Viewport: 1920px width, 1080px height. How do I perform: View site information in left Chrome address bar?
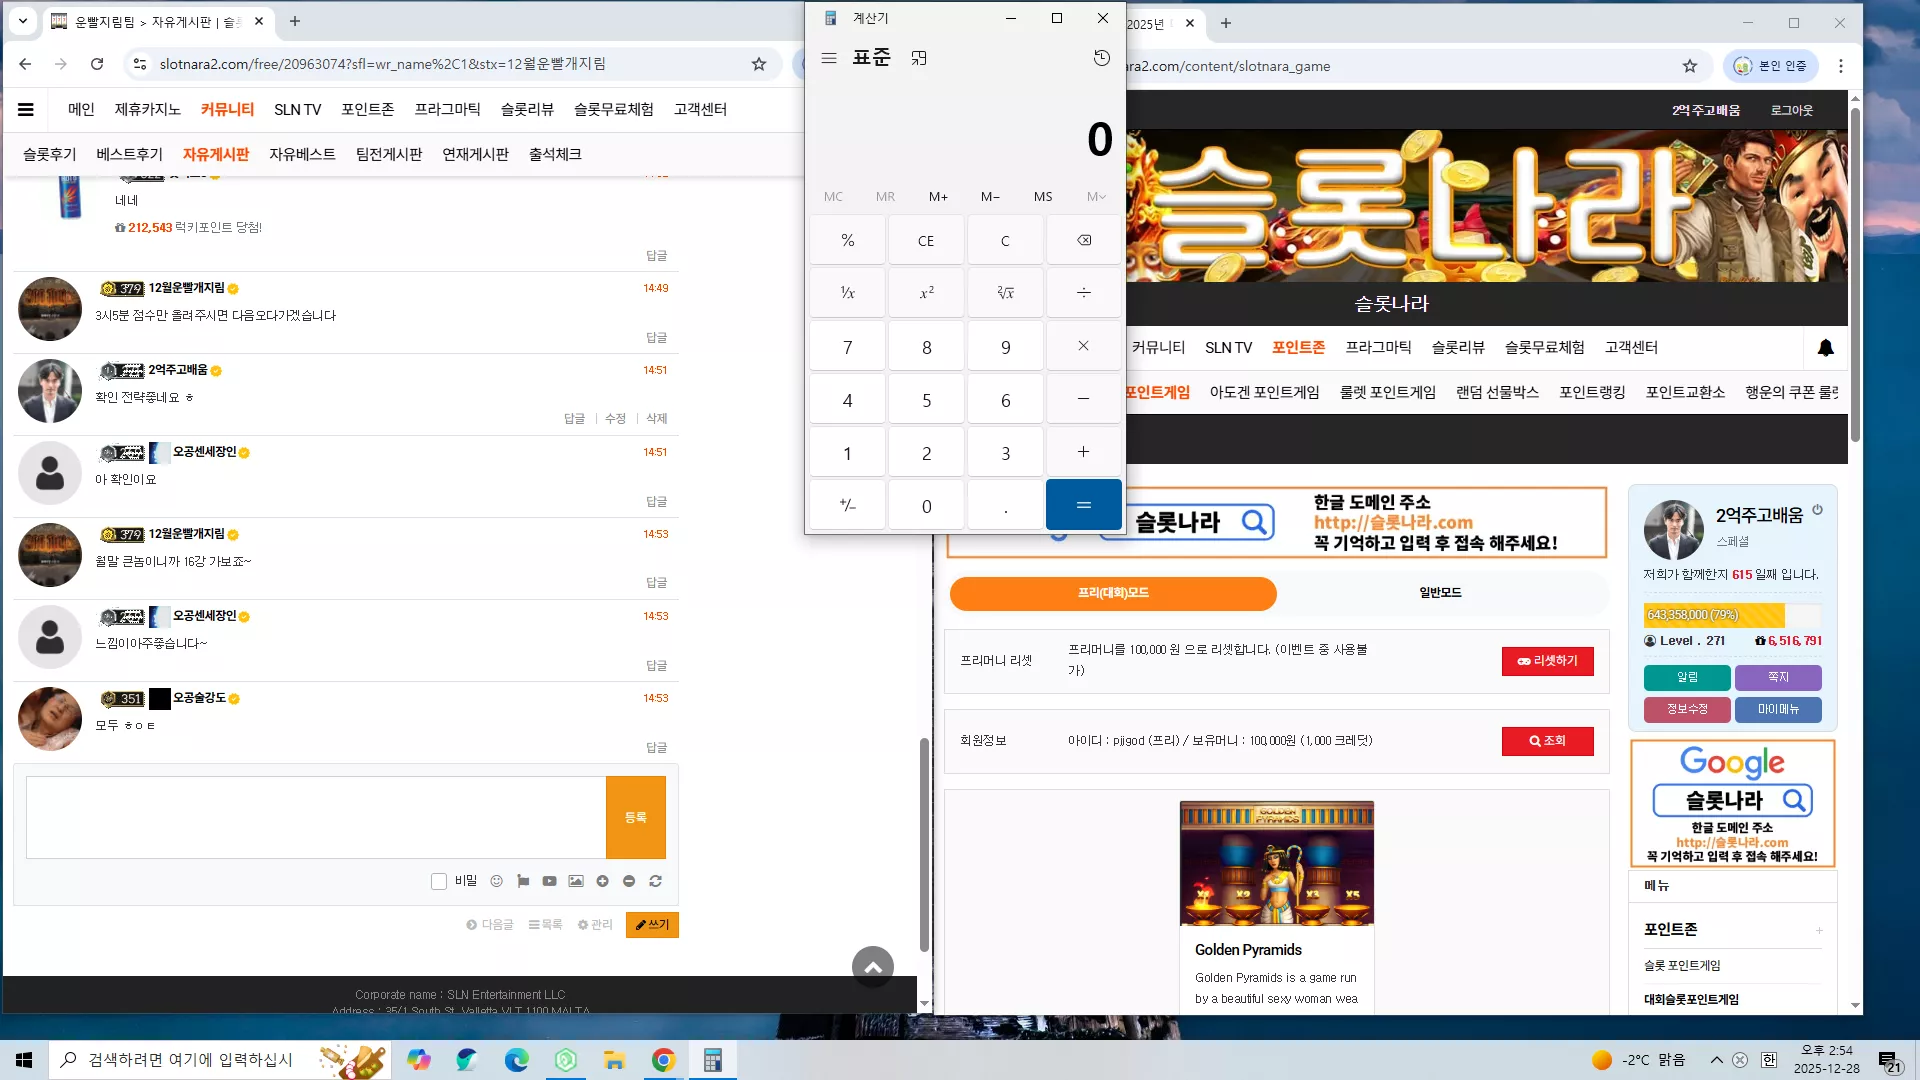point(139,64)
